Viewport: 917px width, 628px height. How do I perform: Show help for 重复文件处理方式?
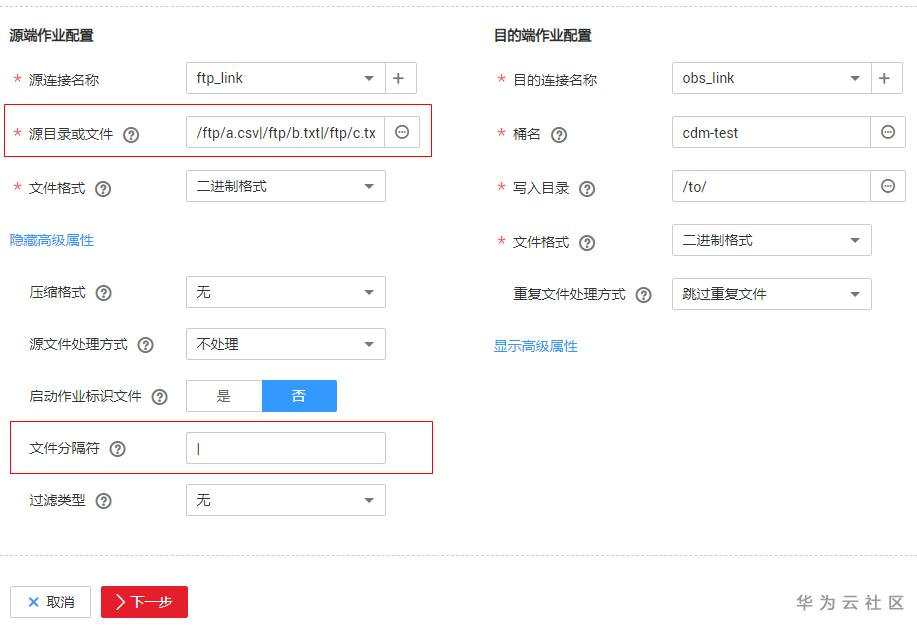pos(643,295)
